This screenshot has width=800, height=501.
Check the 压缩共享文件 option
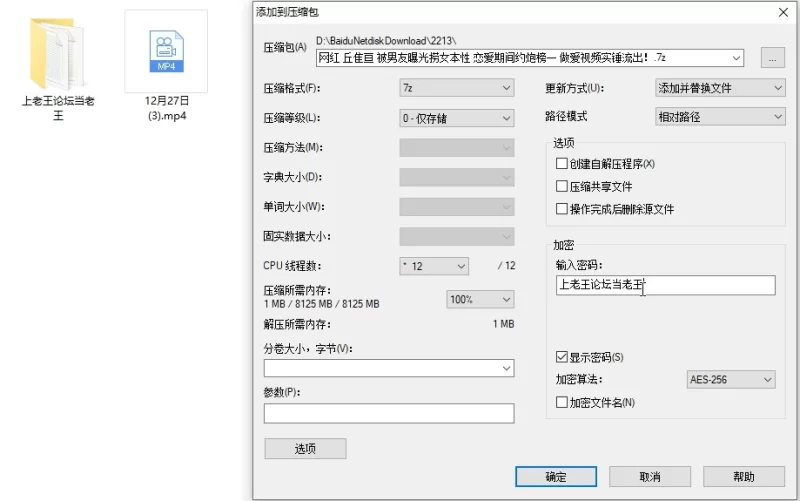click(x=562, y=186)
